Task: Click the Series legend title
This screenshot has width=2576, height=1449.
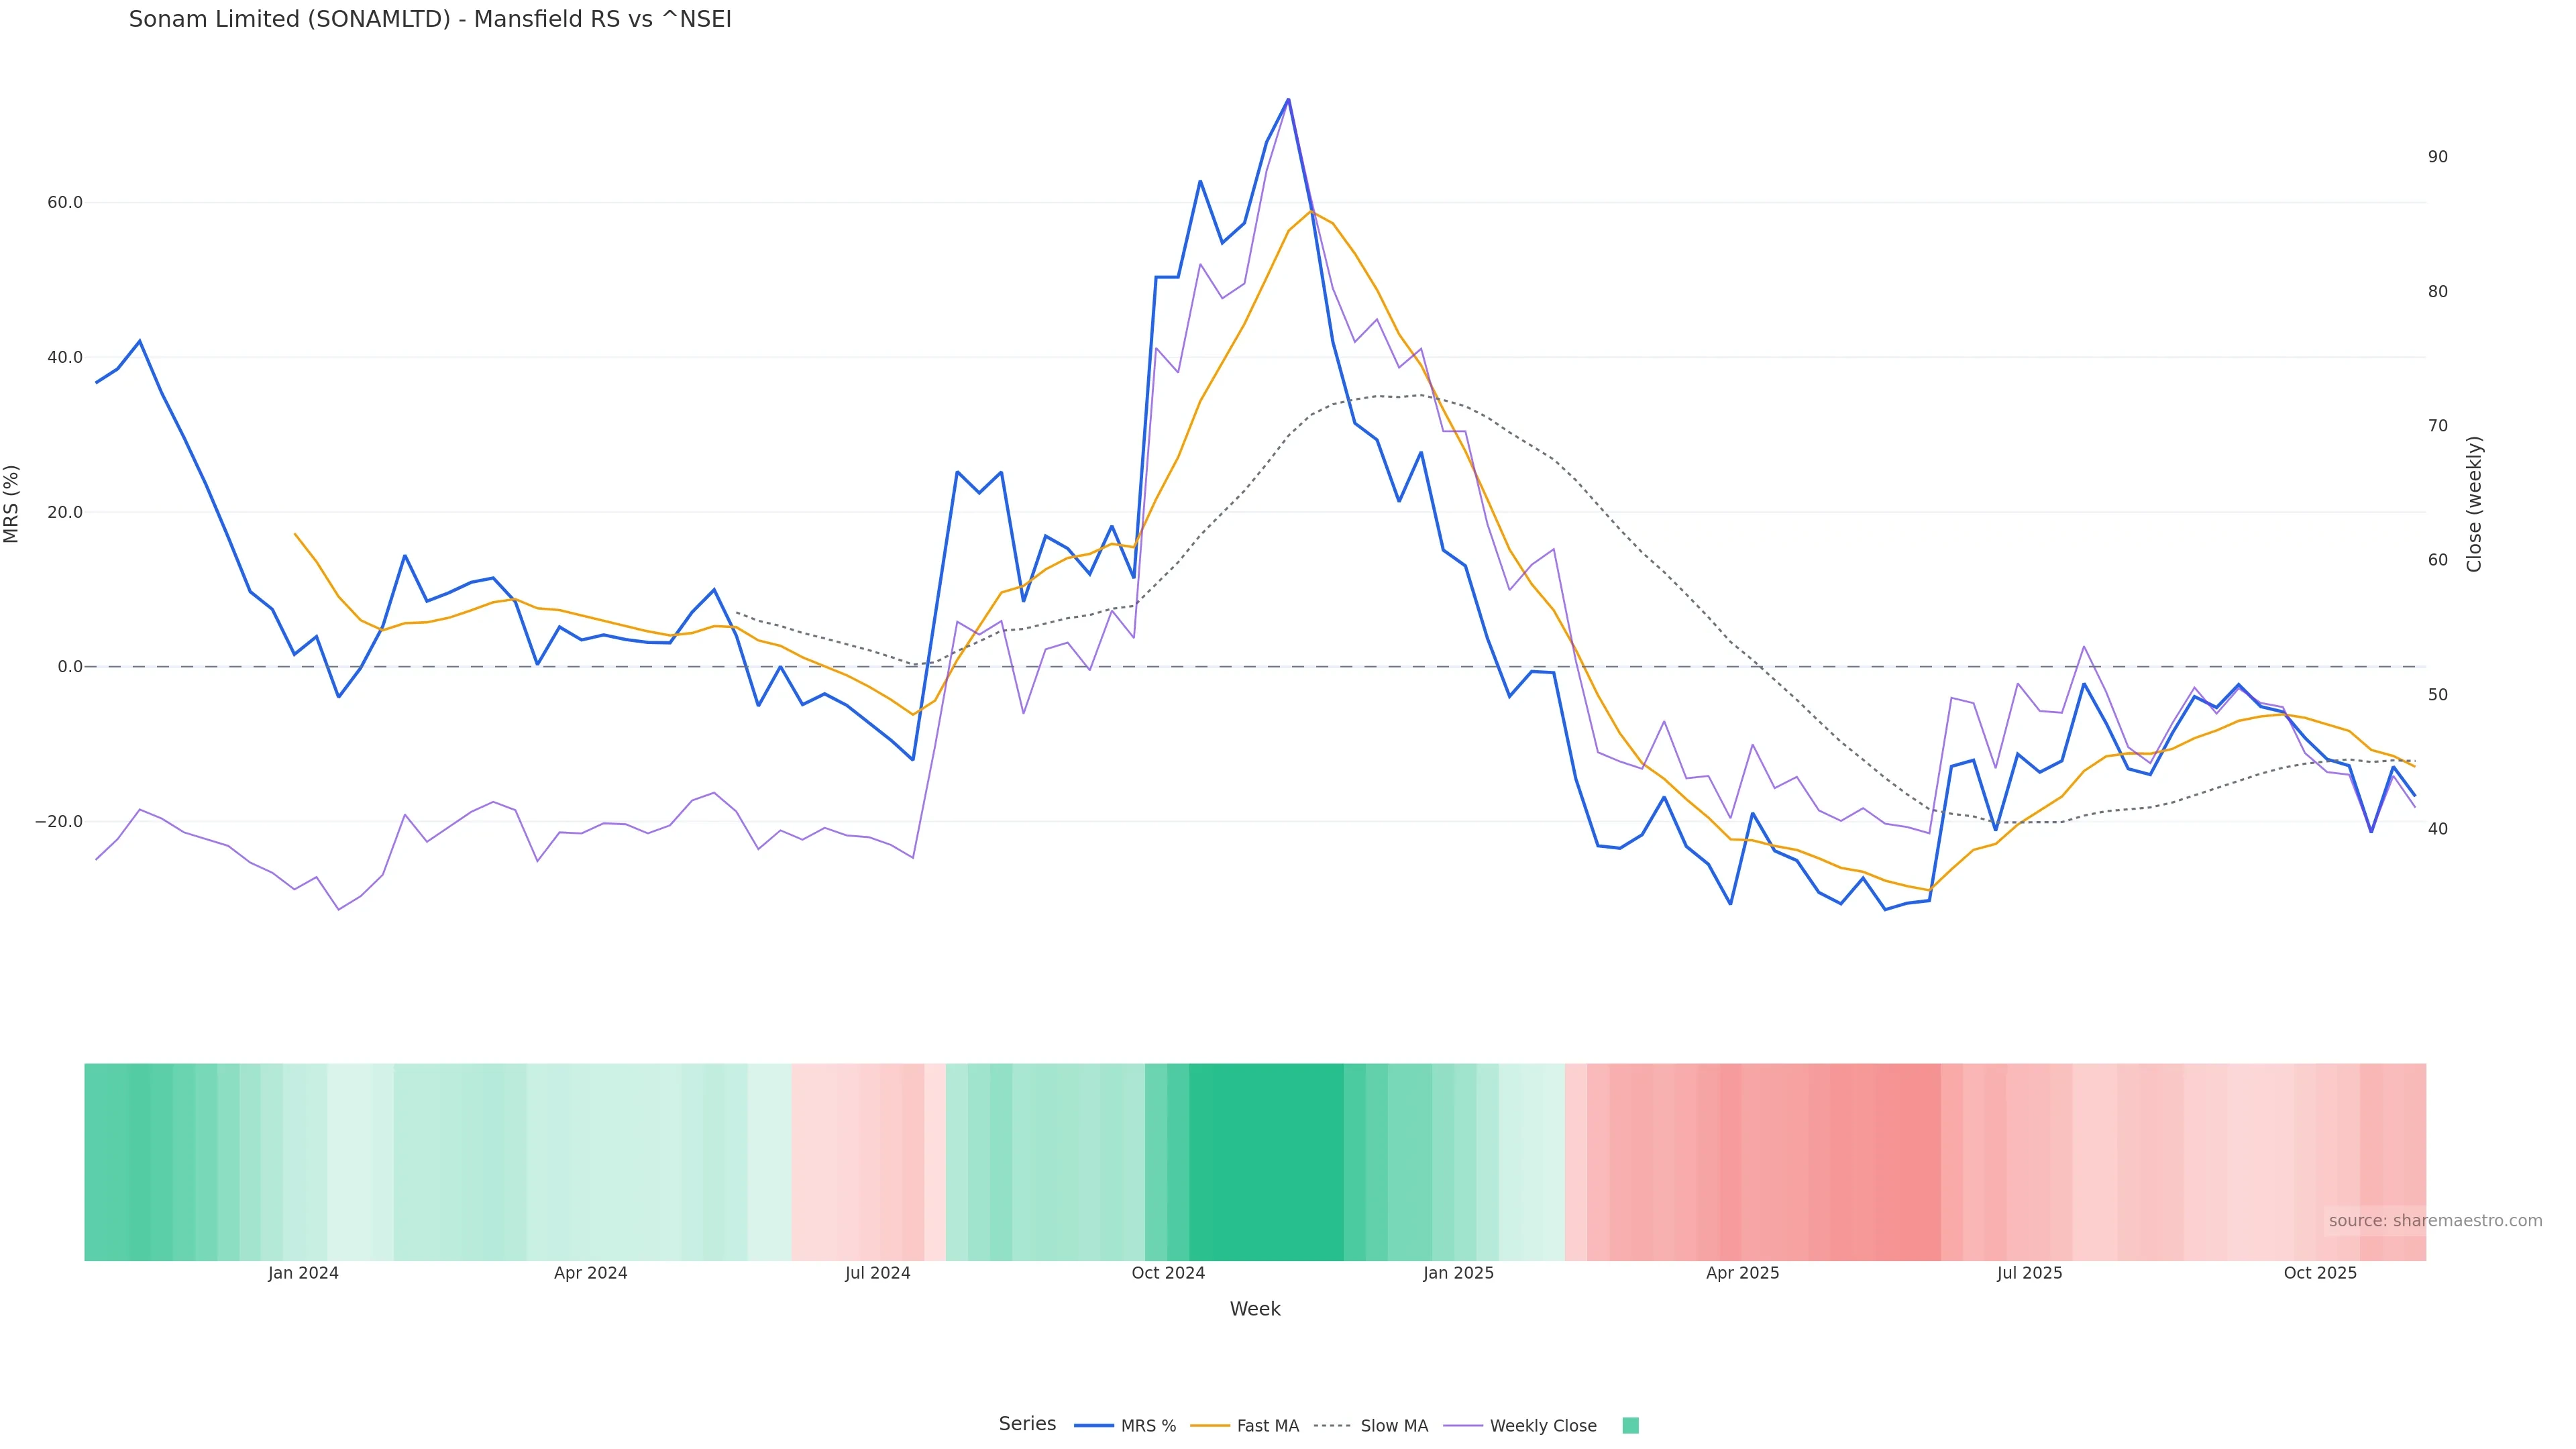Action: [1027, 1424]
